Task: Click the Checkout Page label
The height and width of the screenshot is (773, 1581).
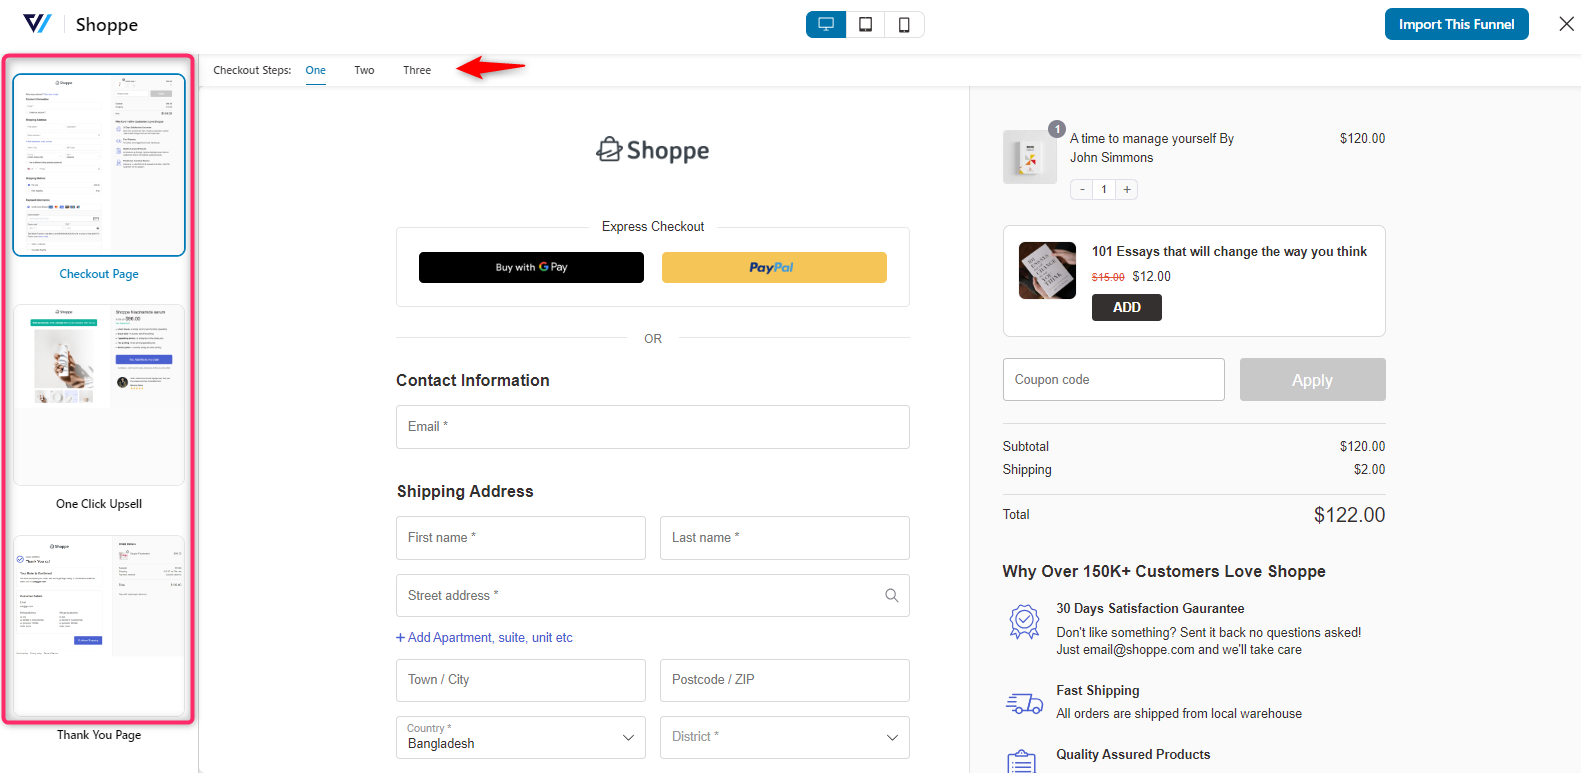Action: pos(99,274)
